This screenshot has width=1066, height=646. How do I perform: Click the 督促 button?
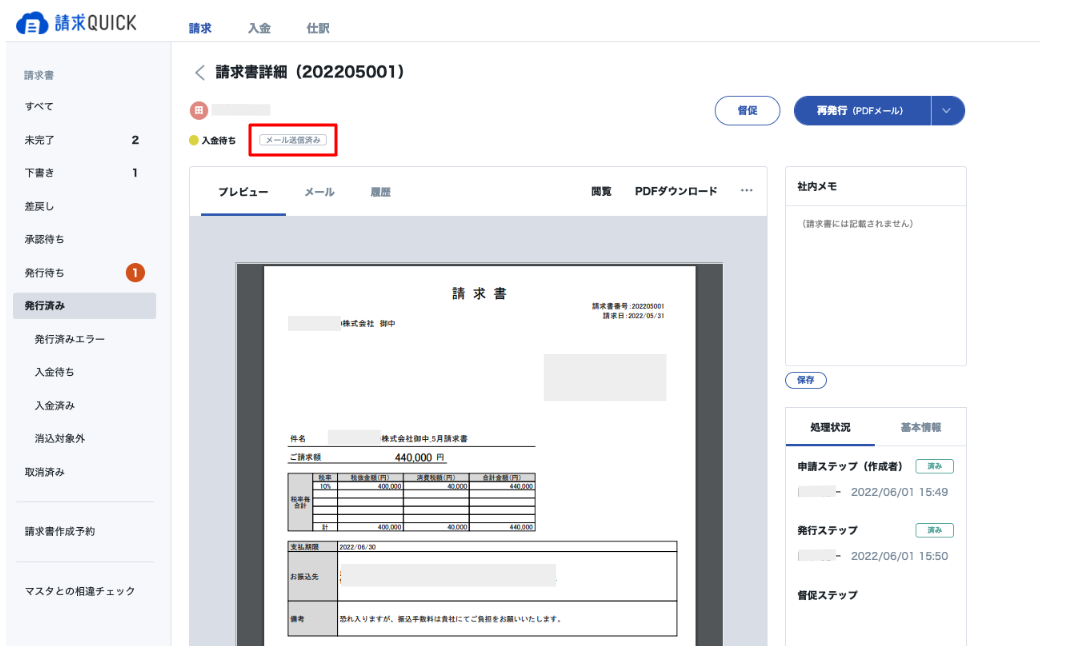747,111
